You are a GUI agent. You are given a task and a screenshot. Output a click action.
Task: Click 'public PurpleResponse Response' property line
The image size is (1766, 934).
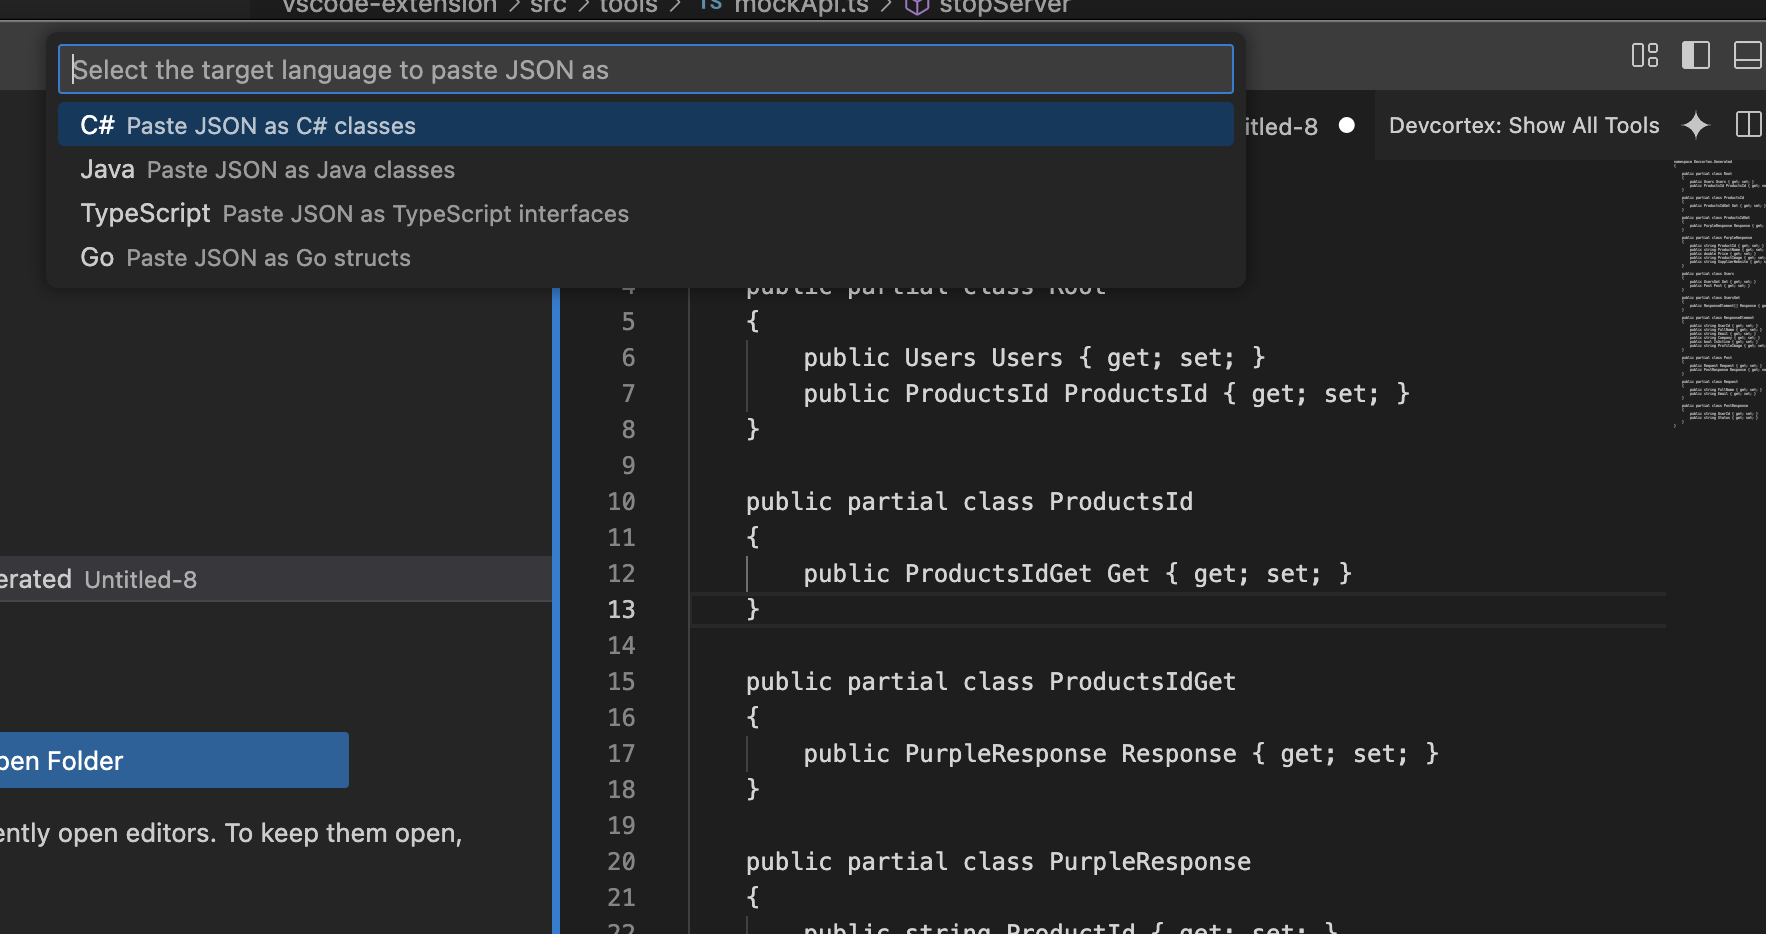(x=1121, y=753)
